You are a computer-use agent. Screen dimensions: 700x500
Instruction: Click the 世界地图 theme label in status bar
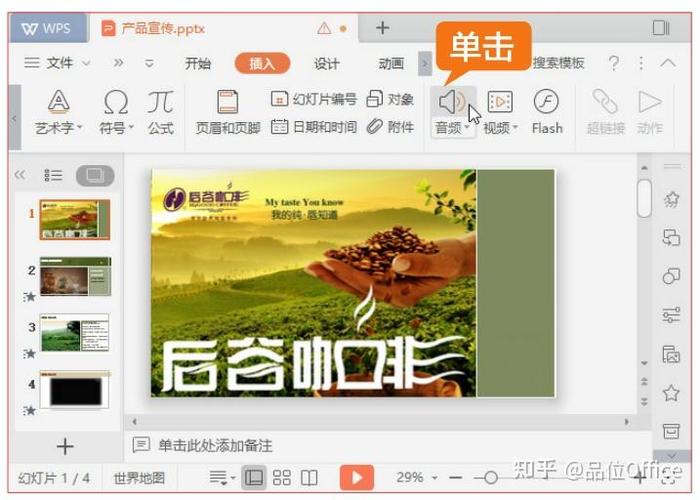[x=139, y=478]
